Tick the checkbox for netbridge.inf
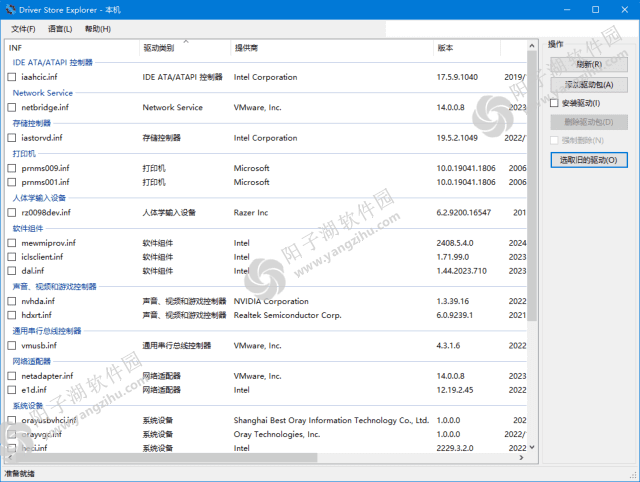This screenshot has height=482, width=640. (x=12, y=107)
